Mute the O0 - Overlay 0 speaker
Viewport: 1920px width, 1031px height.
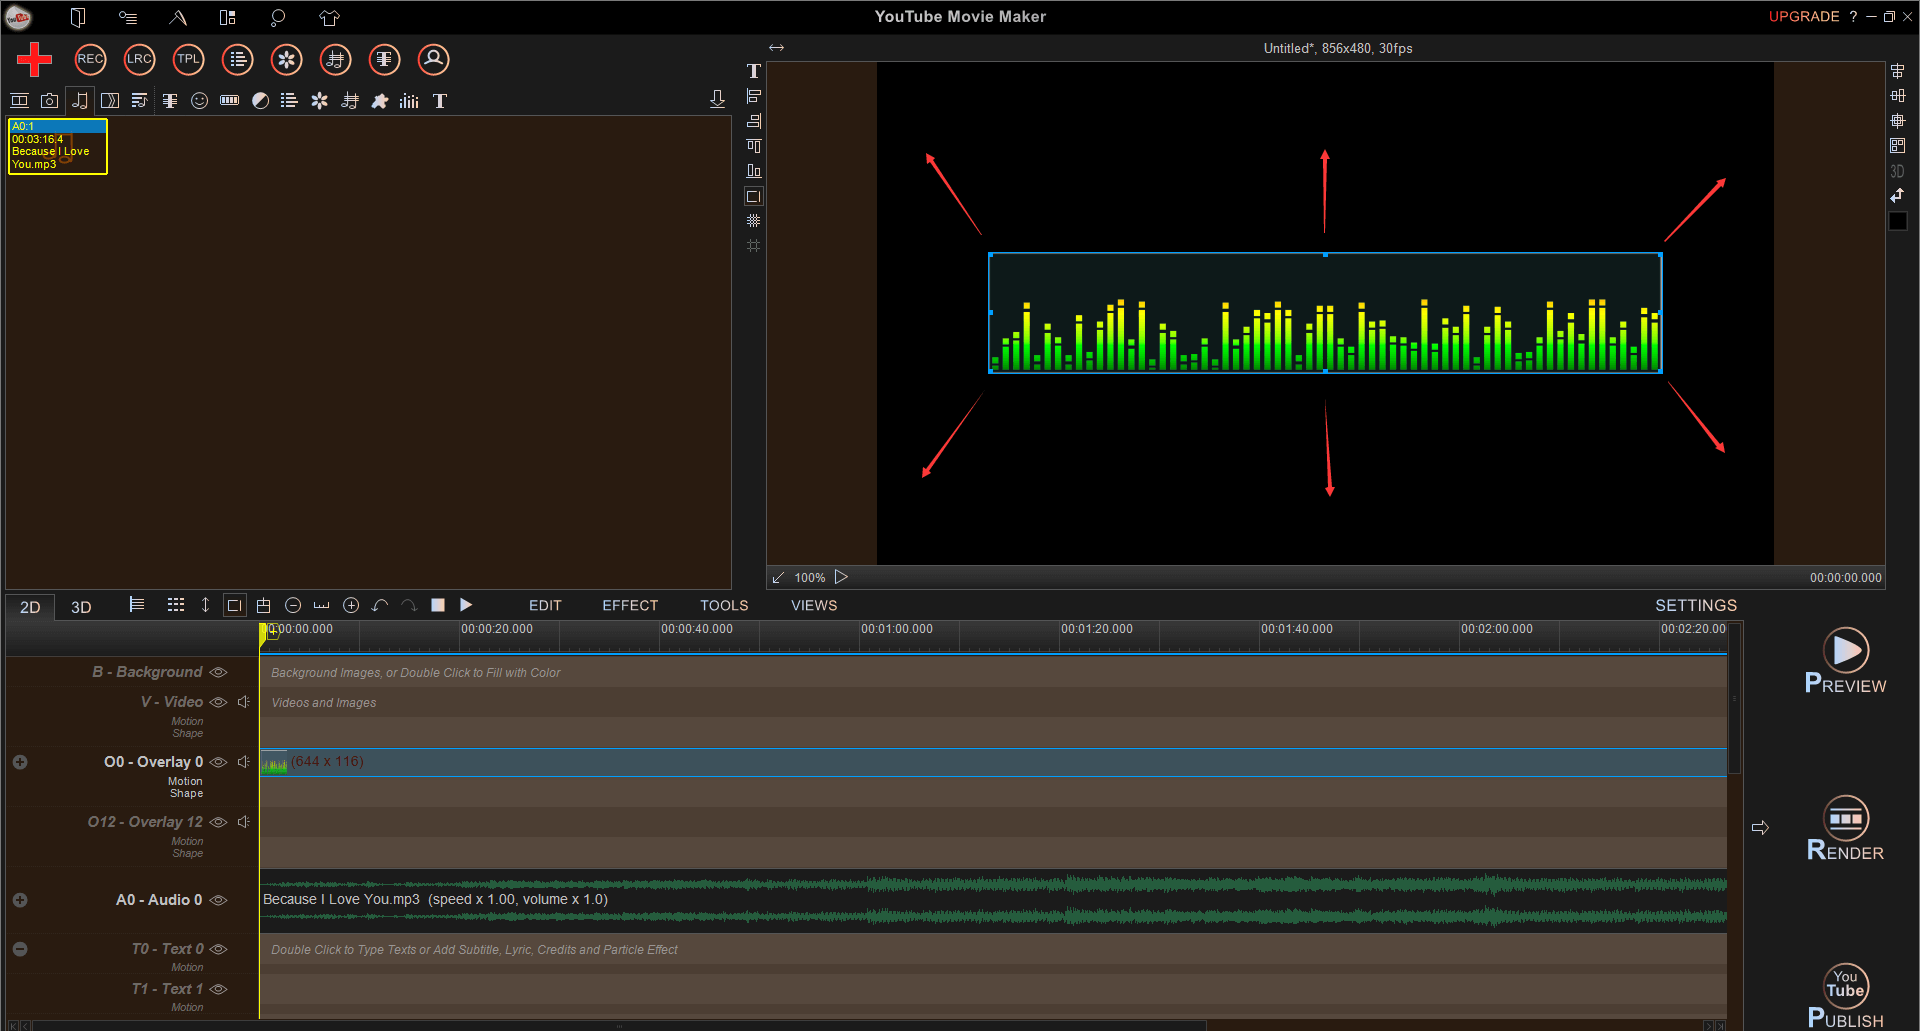tap(243, 762)
